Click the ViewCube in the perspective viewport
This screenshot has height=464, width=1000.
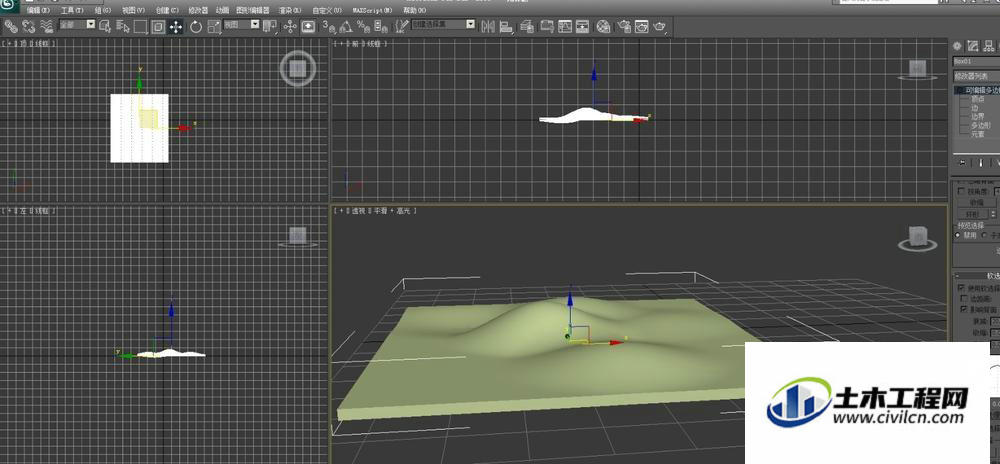(916, 239)
